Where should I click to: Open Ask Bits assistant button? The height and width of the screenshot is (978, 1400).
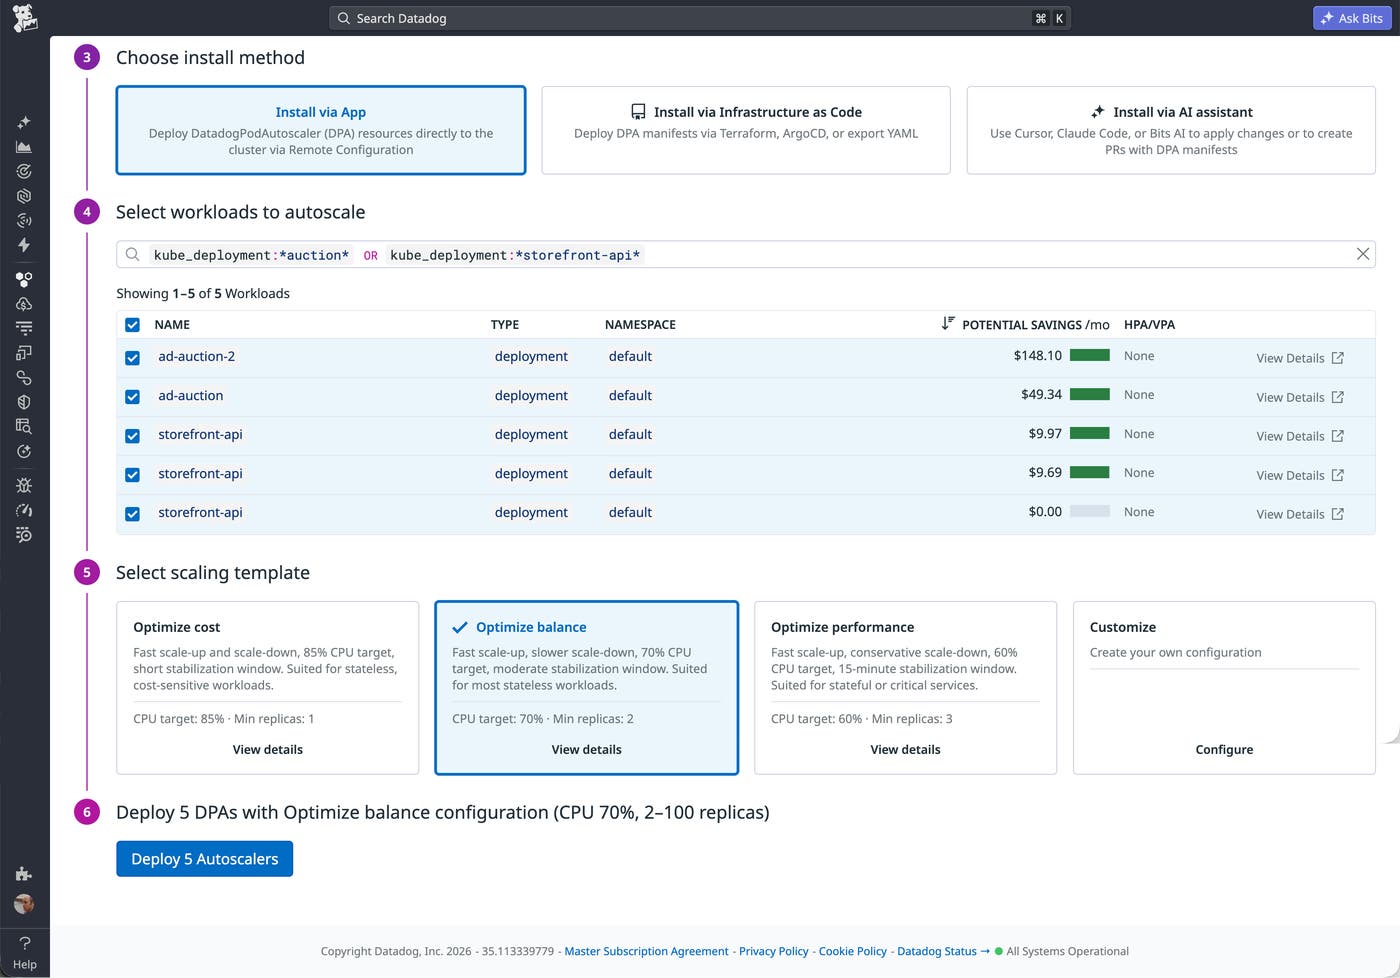1352,18
